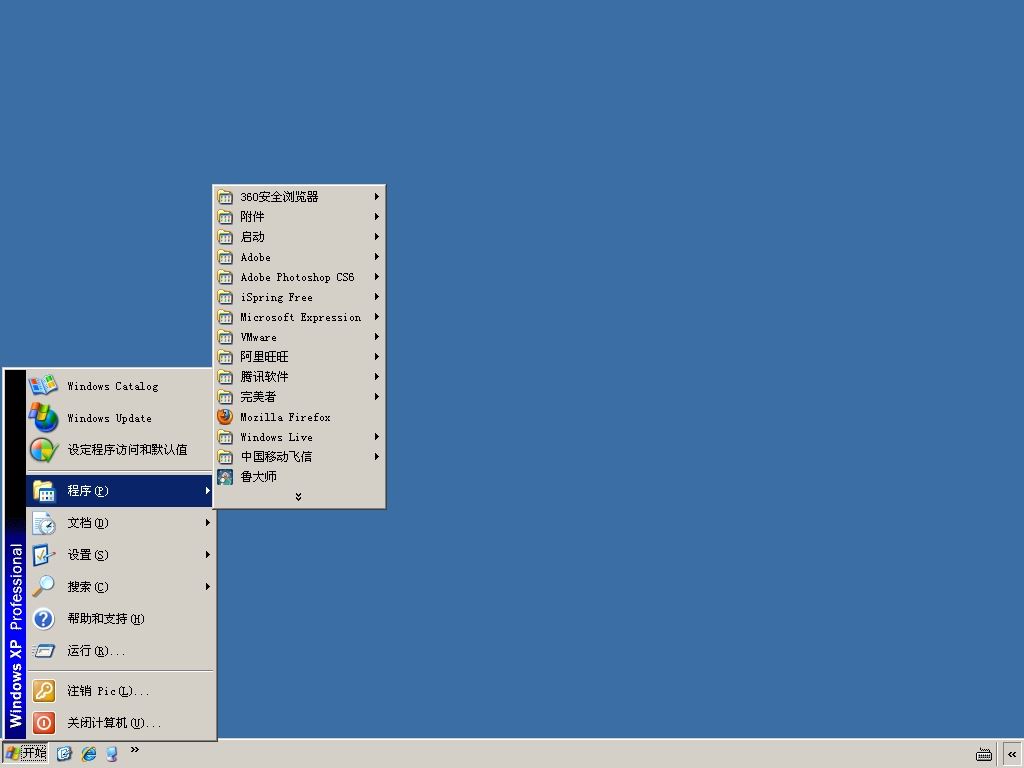The width and height of the screenshot is (1024, 768).
Task: Click the 帮助和支持 question mark icon
Action: pos(44,618)
